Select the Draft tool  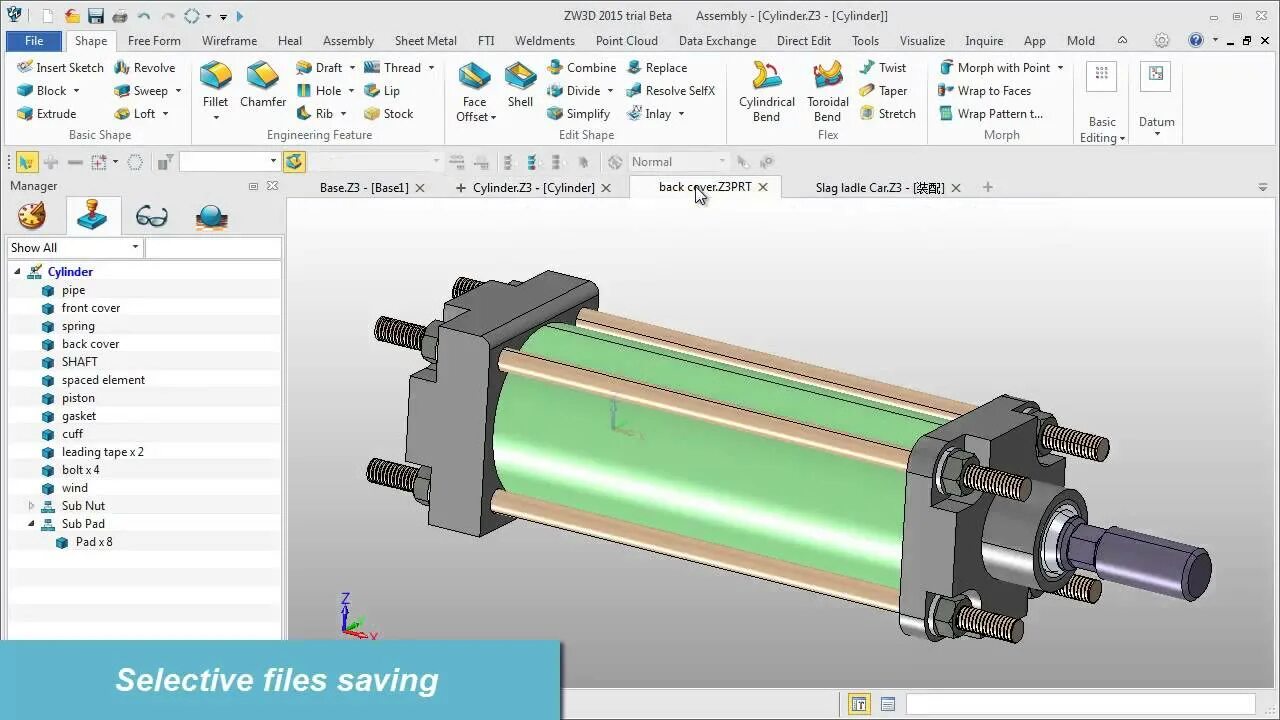pos(319,68)
